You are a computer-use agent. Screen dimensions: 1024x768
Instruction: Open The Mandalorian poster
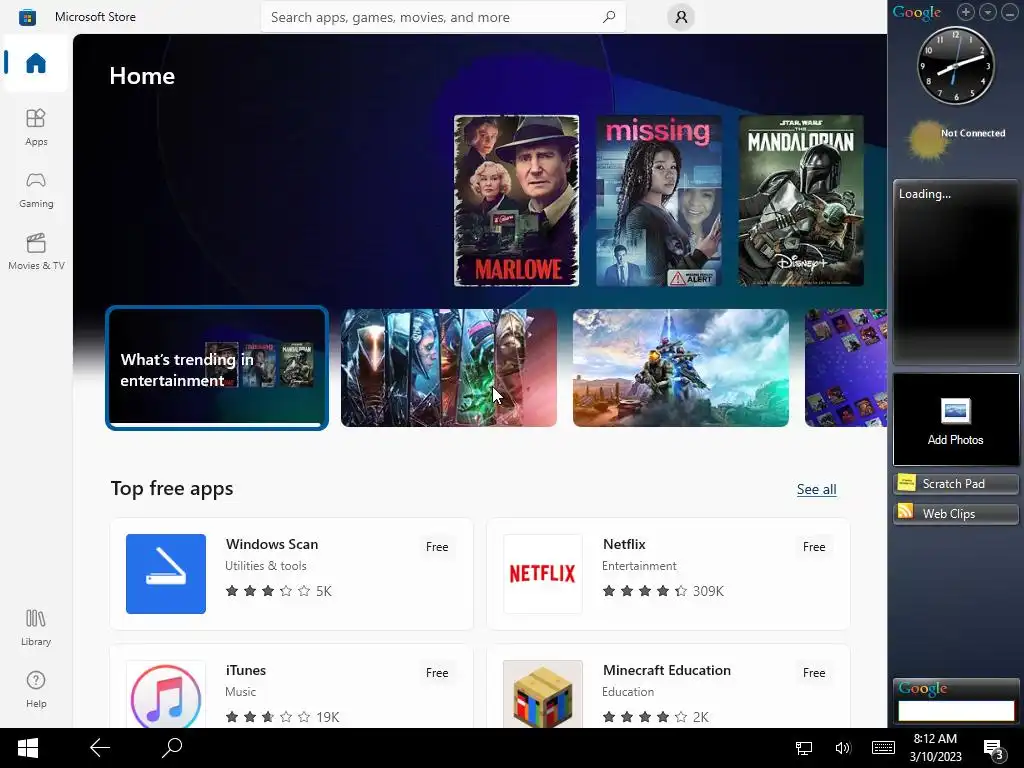coord(801,200)
